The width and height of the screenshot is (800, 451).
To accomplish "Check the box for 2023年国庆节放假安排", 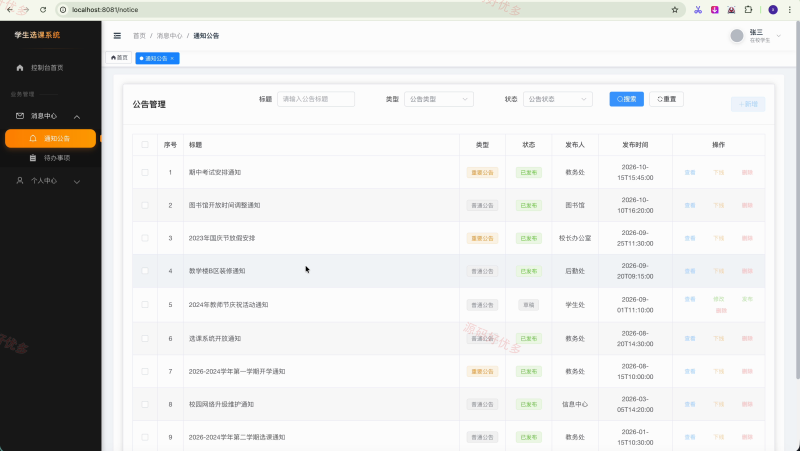I will point(145,238).
